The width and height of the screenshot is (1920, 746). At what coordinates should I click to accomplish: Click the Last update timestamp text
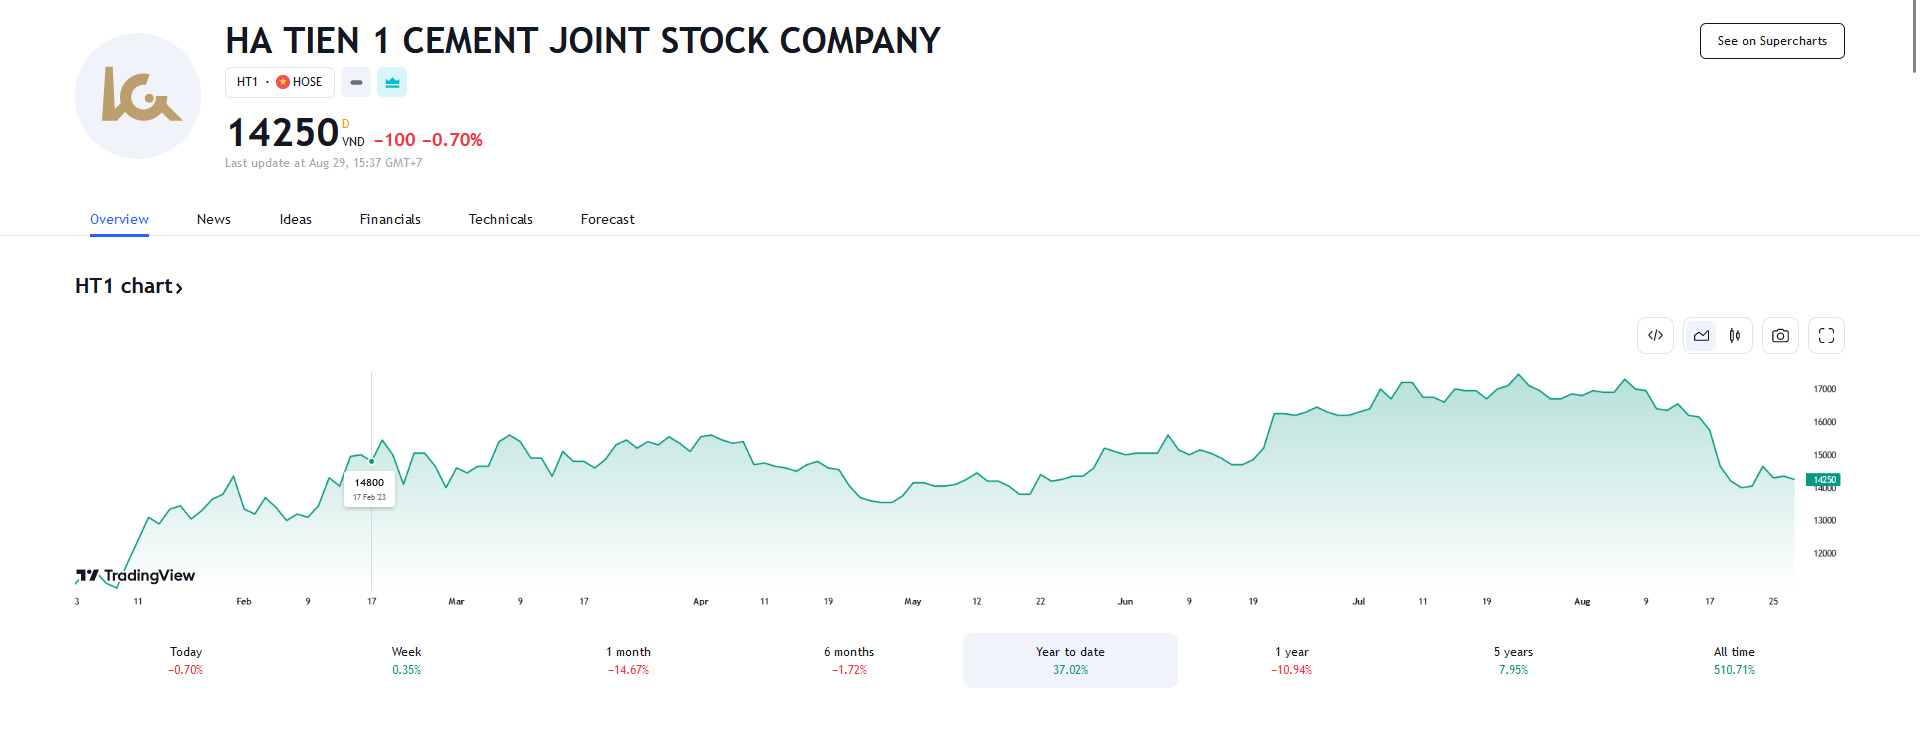(x=323, y=163)
